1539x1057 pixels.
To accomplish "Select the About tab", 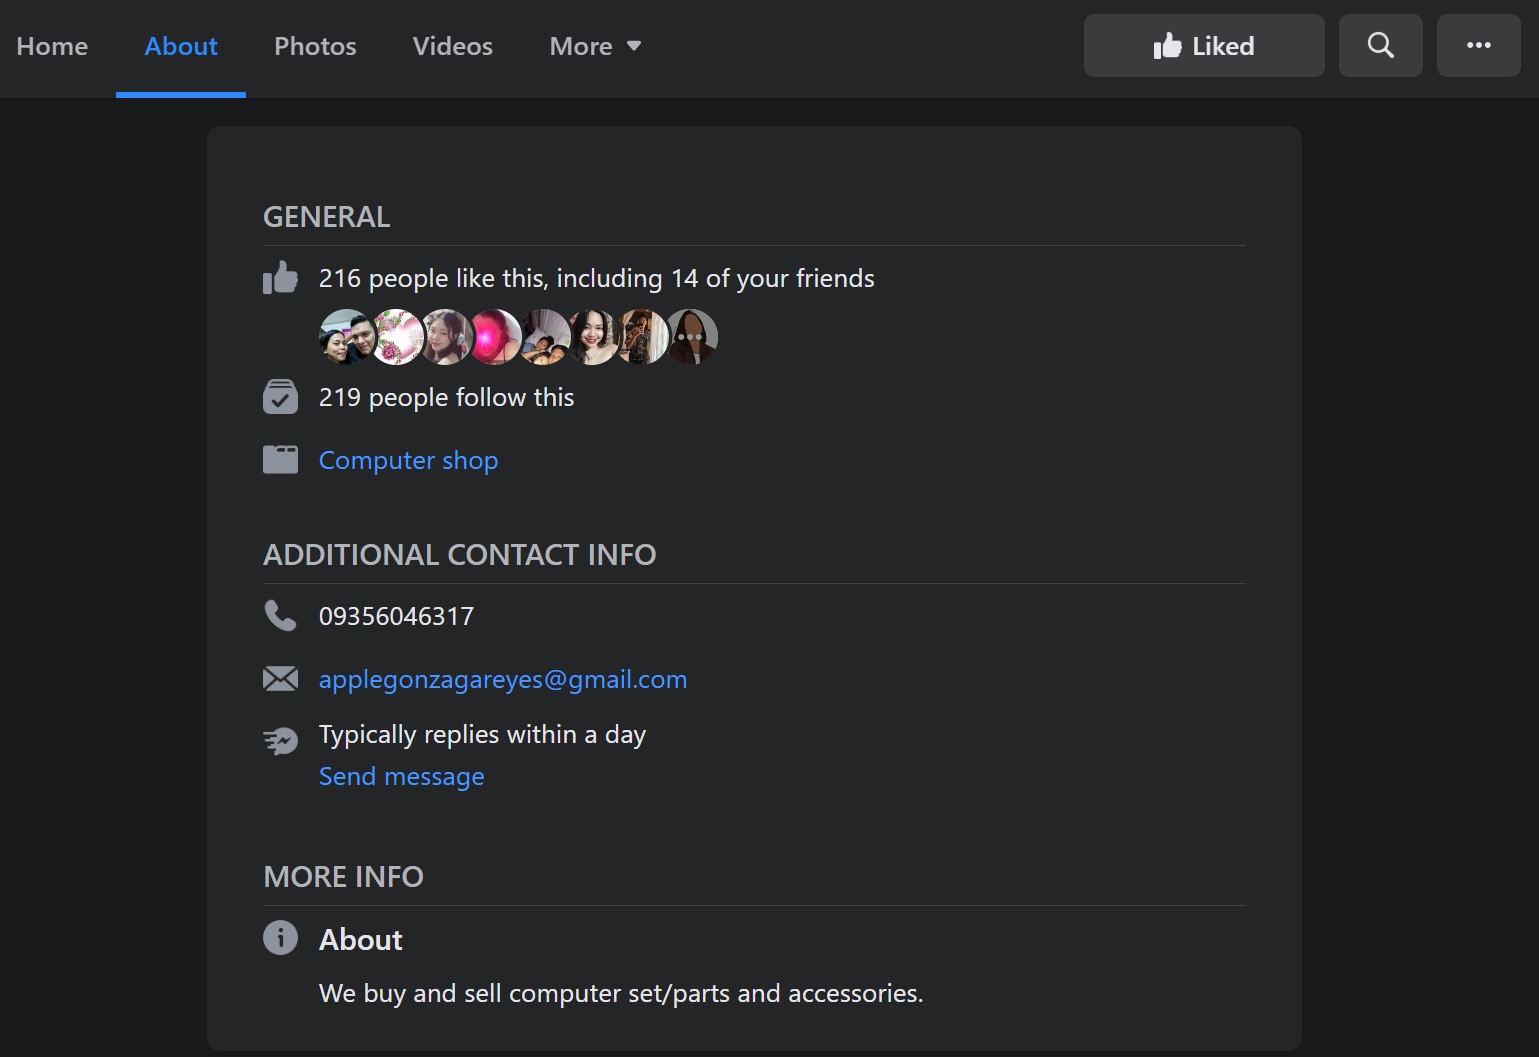I will click(x=181, y=46).
